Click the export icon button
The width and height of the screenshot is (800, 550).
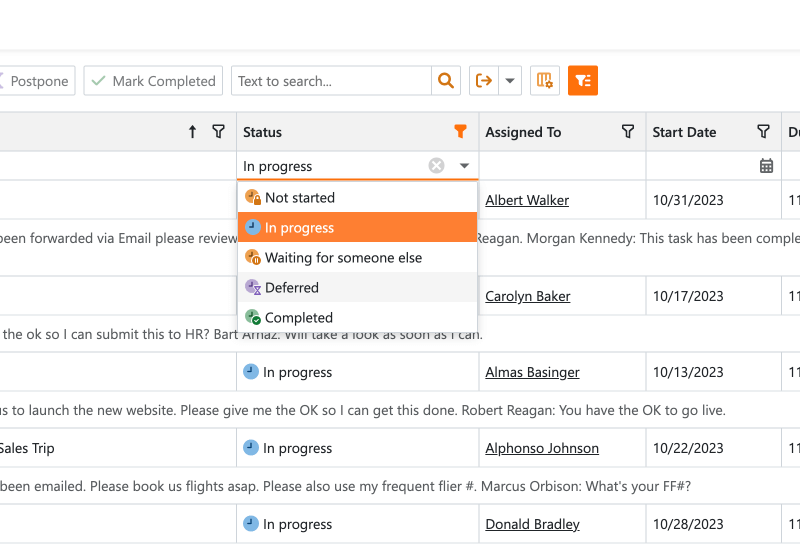tap(484, 81)
